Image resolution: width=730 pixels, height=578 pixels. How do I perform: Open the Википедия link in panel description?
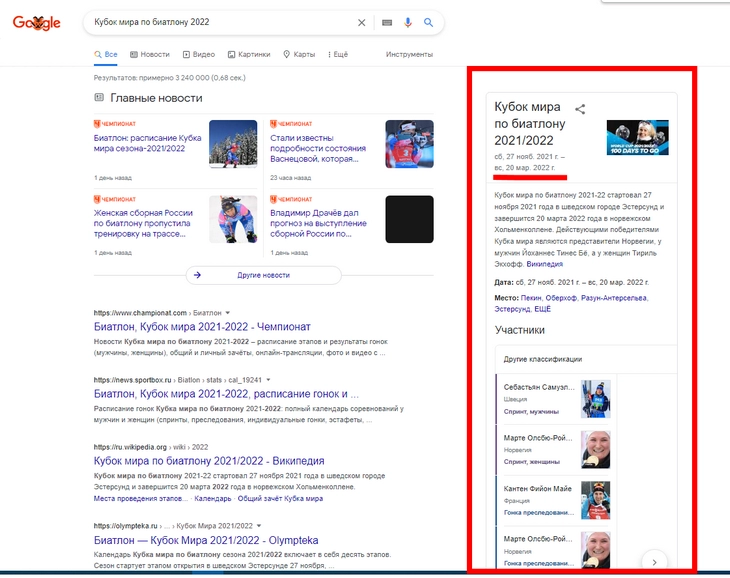[544, 264]
